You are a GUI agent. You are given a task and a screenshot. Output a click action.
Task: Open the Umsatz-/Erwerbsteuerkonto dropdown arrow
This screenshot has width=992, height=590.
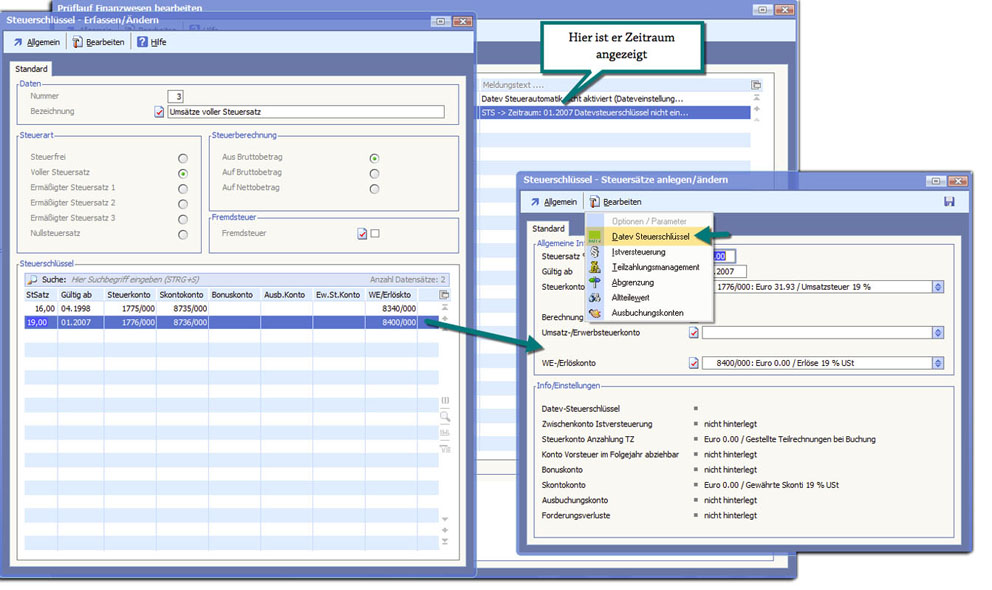937,333
